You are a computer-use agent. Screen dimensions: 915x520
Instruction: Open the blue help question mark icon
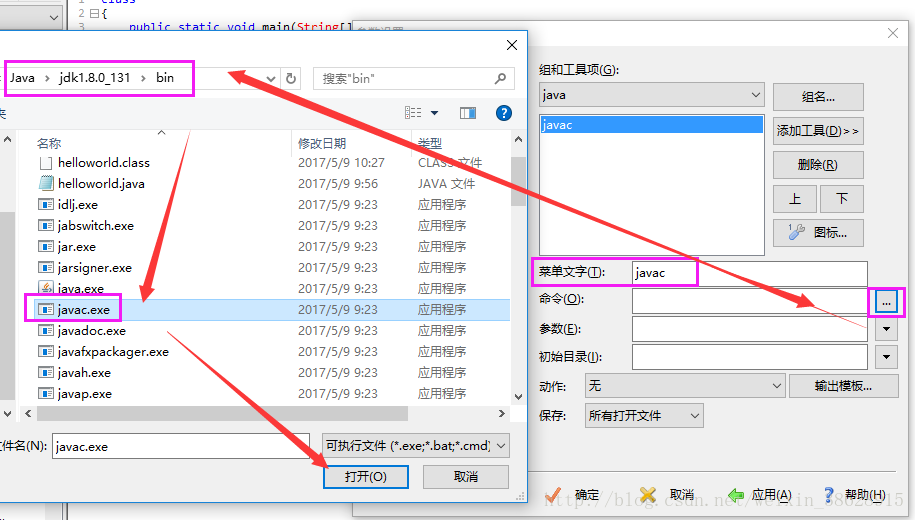(504, 113)
